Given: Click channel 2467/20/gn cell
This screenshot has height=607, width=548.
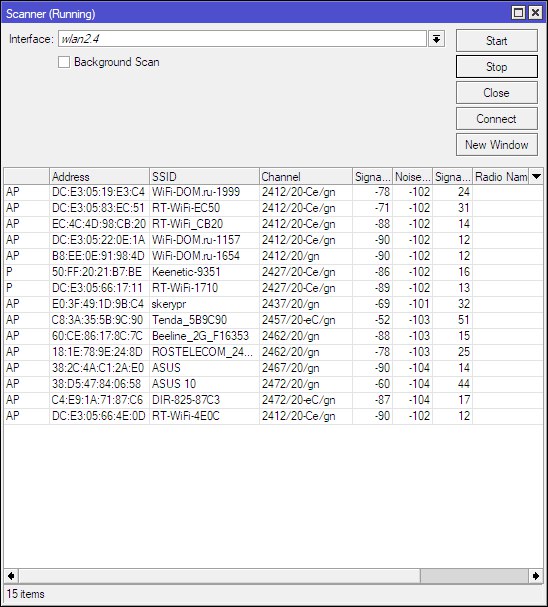Looking at the screenshot, I should click(x=291, y=368).
